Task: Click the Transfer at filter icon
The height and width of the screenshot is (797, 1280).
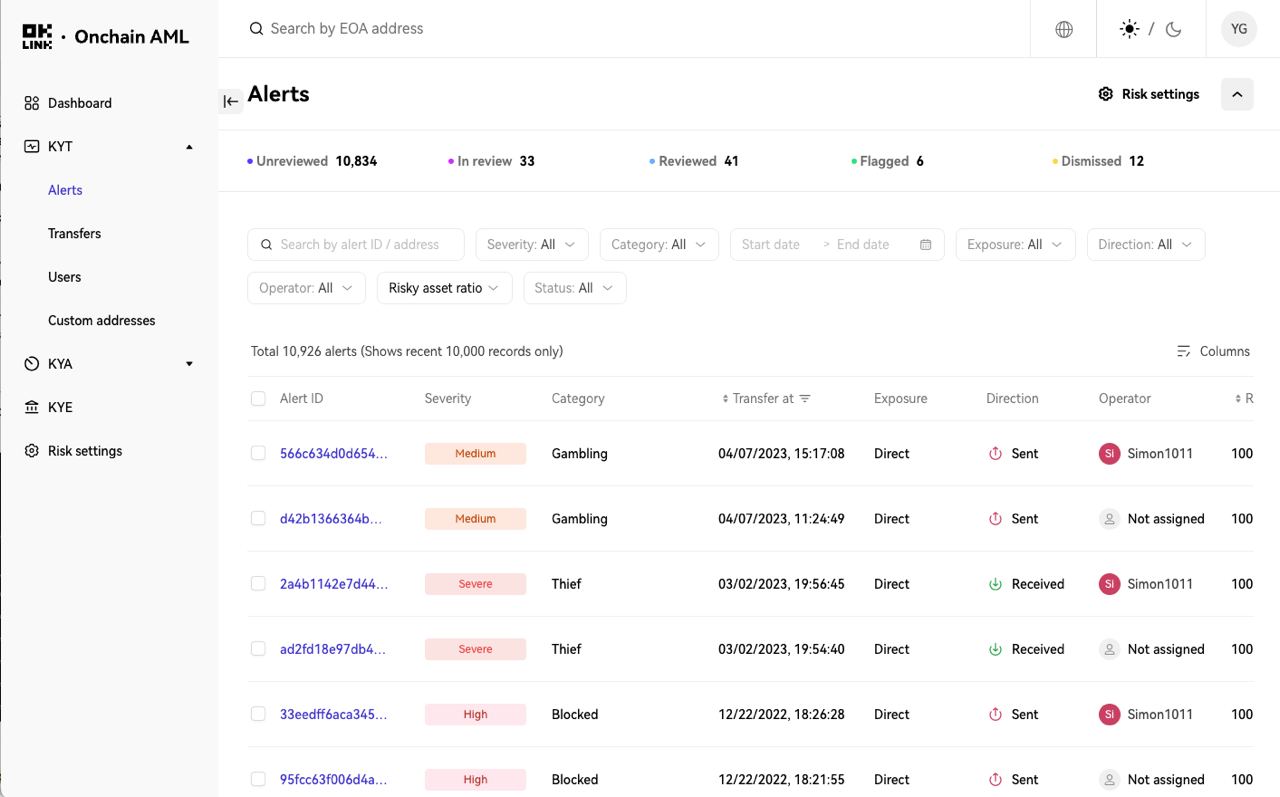Action: 805,399
